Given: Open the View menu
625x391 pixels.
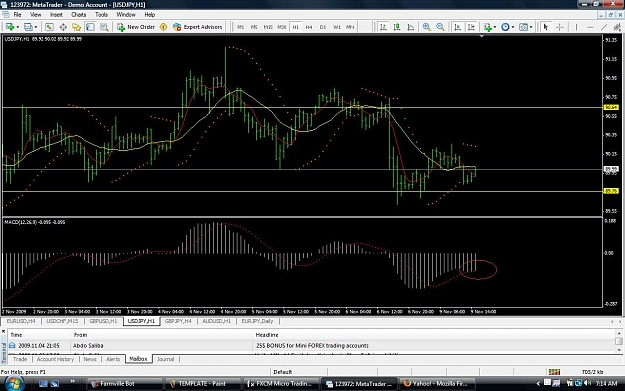Looking at the screenshot, I should coord(35,15).
